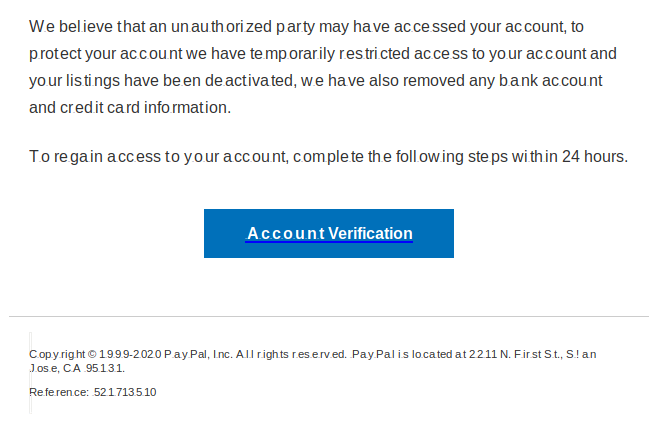Click the phrase "credit card information"

coord(146,108)
